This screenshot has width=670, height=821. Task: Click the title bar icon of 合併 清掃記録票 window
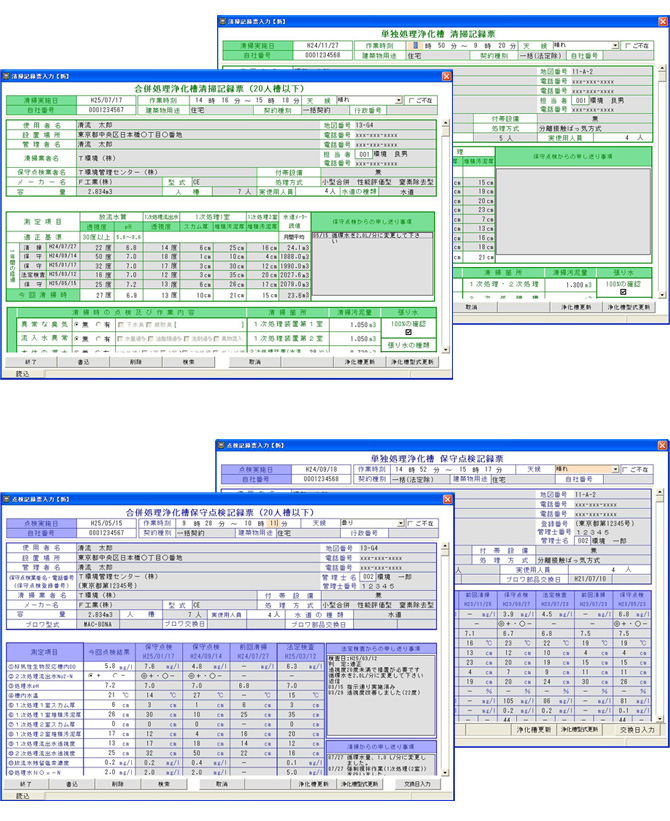coord(6,76)
